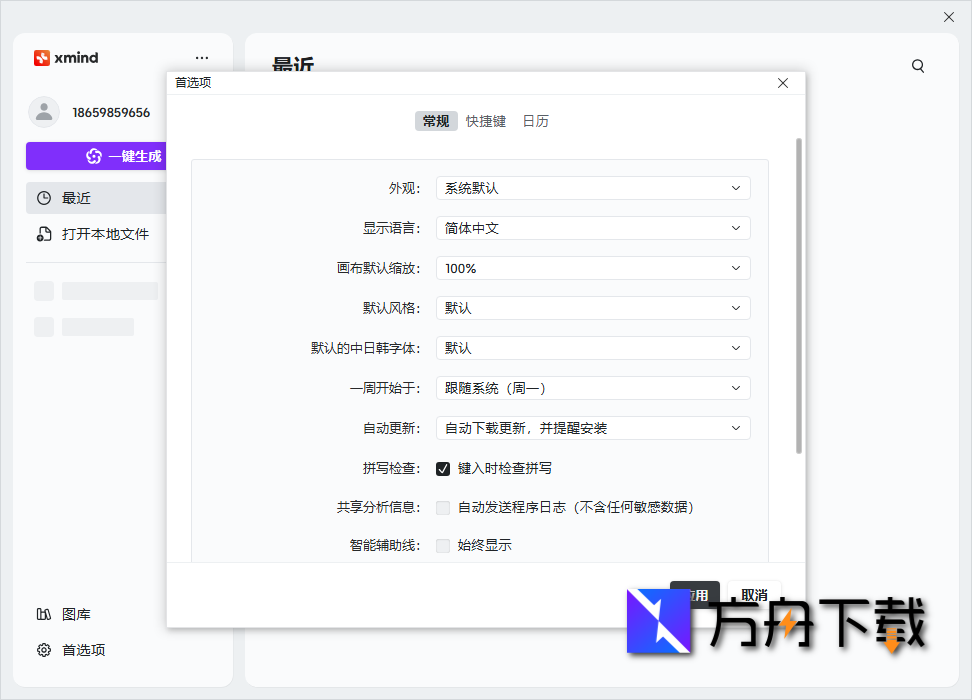Viewport: 972px width, 700px height.
Task: Click the 一键生成 button
Action: tap(110, 155)
